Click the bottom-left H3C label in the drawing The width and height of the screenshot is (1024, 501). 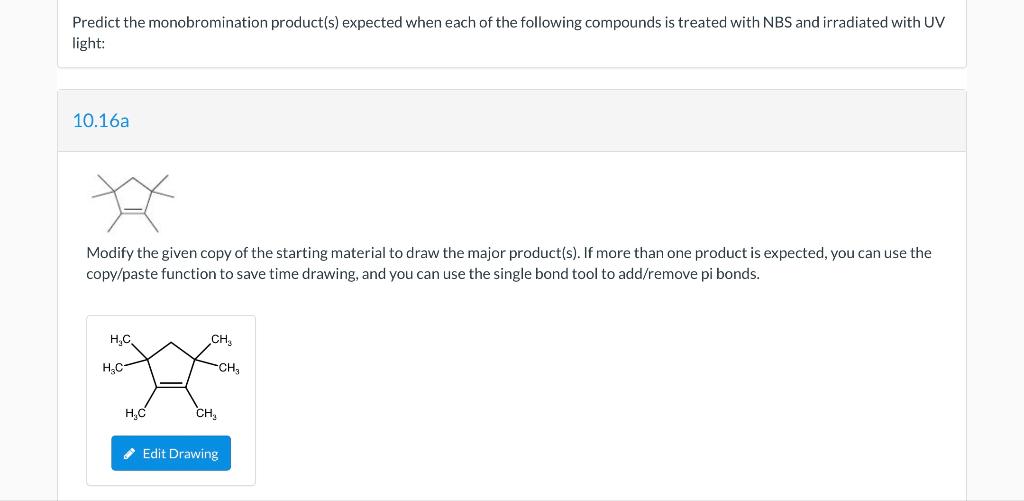(135, 413)
